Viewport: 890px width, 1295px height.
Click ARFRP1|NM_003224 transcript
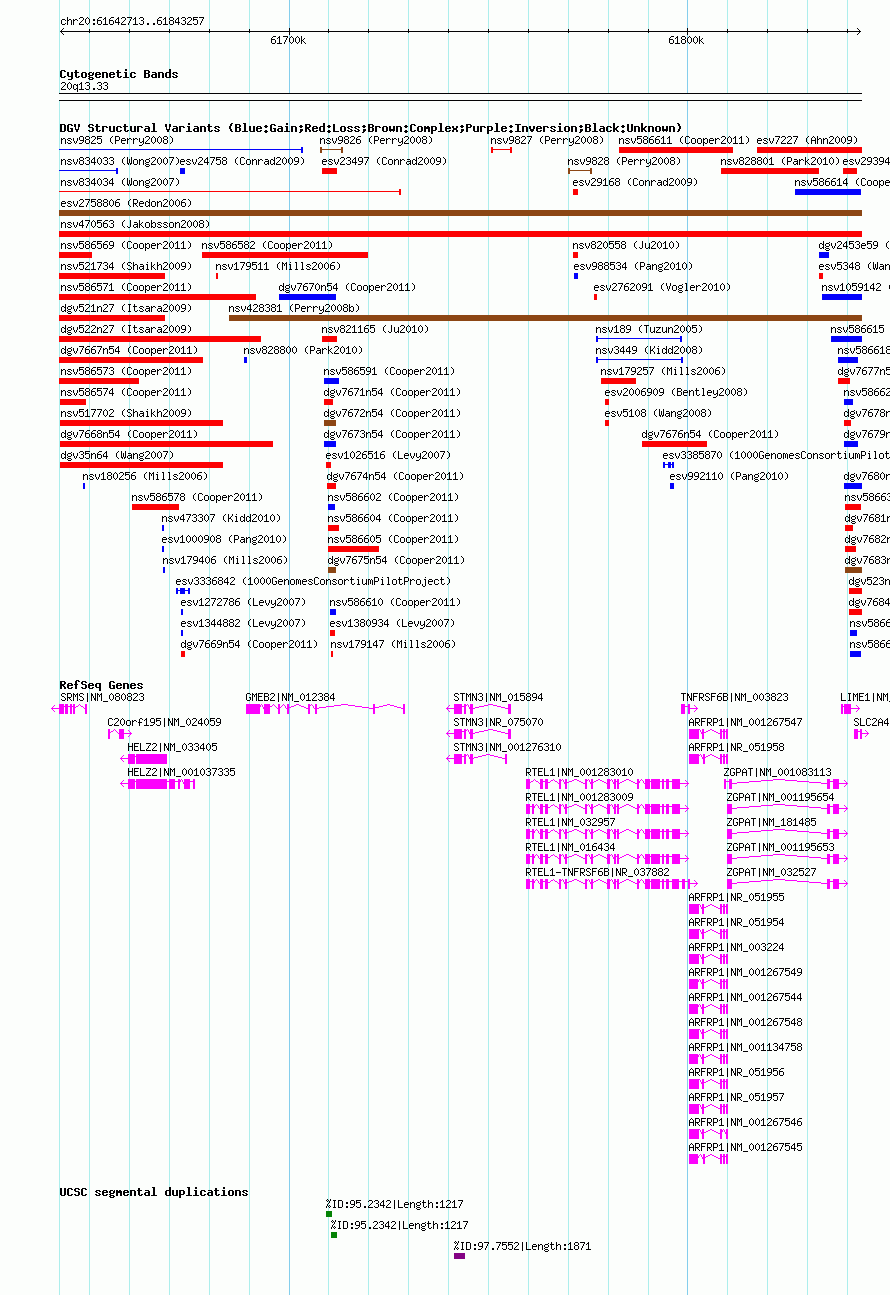[x=708, y=958]
